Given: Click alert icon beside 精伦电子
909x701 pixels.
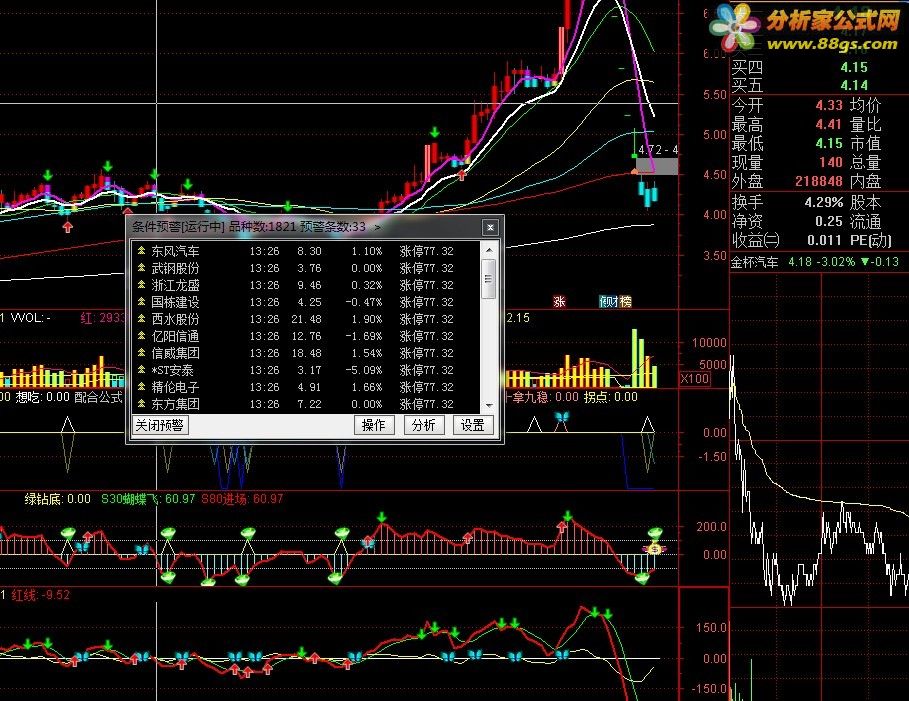Looking at the screenshot, I should point(141,386).
